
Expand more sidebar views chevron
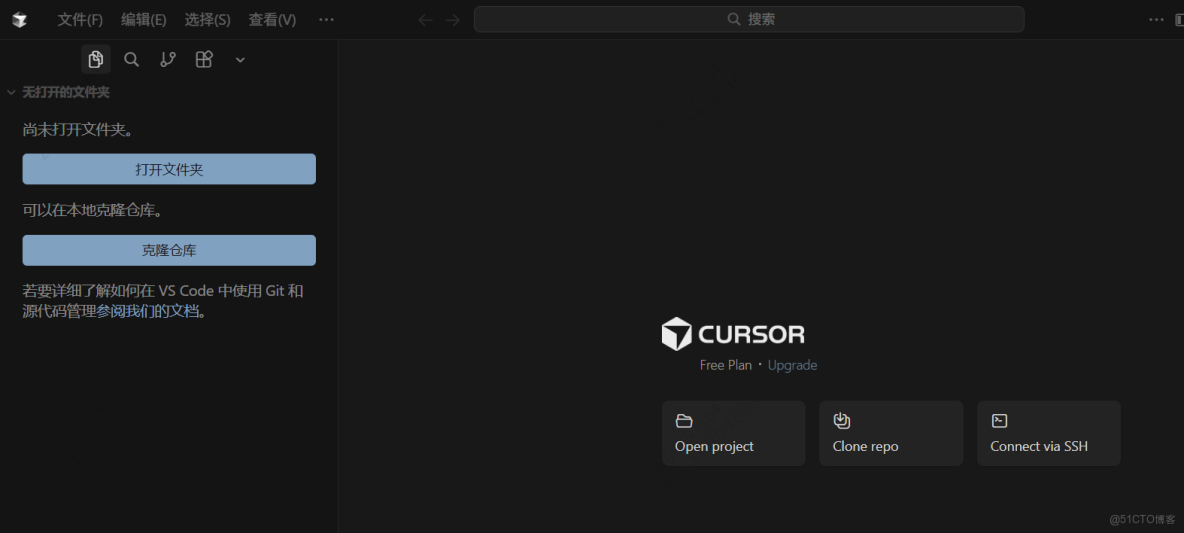coord(240,60)
